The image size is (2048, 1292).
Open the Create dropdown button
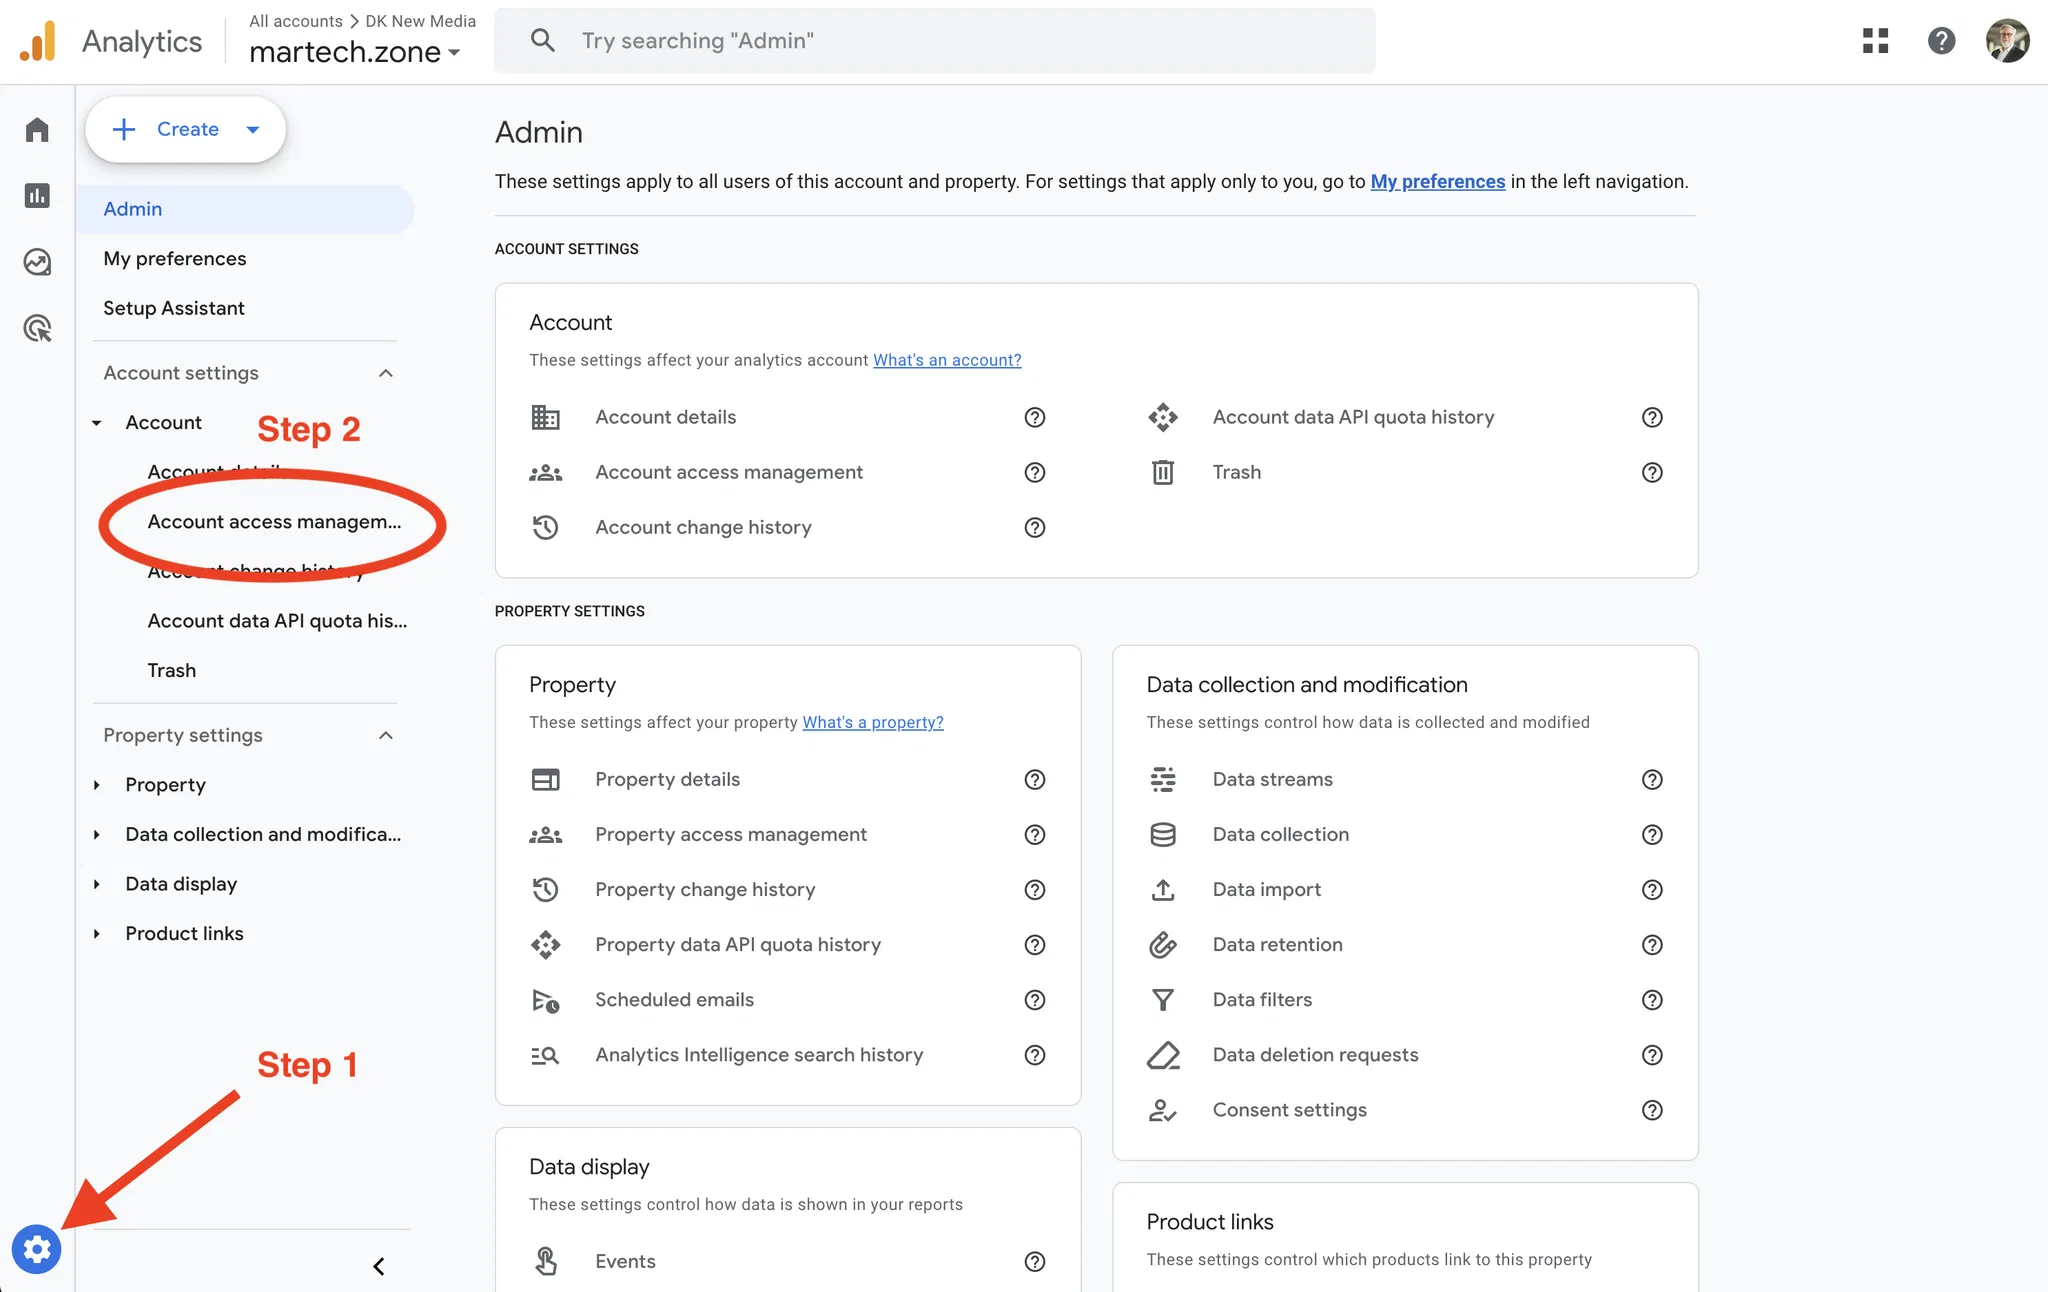coord(186,129)
